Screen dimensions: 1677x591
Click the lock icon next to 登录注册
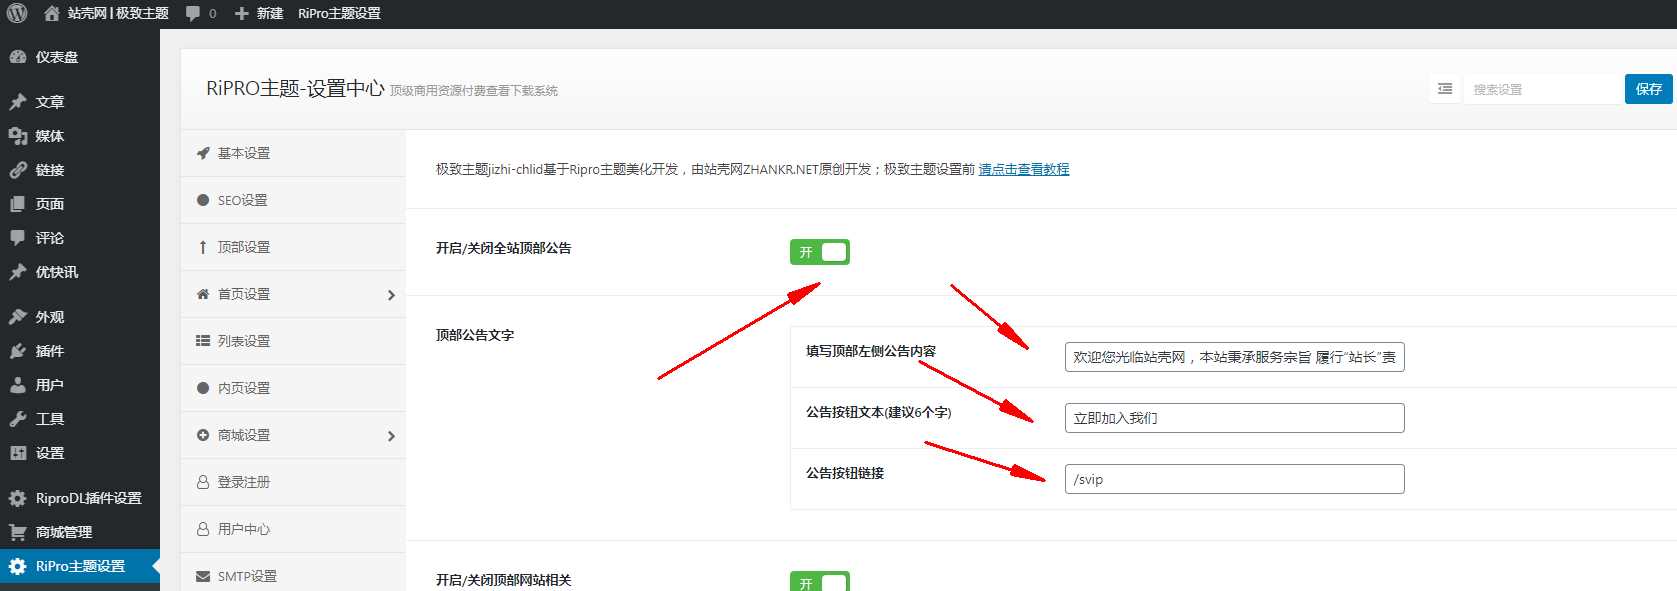[203, 482]
